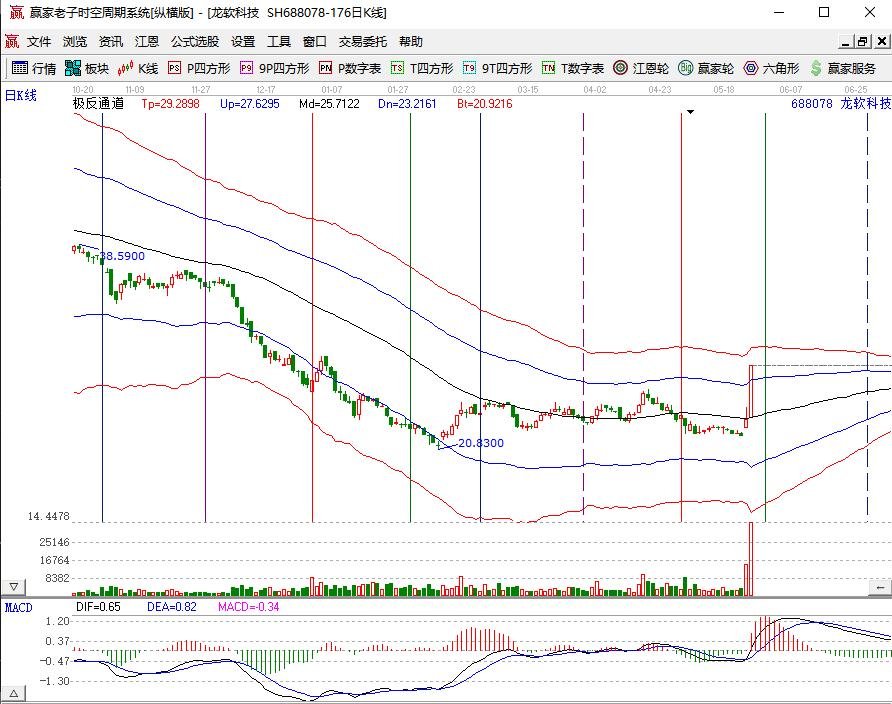Screen dimensions: 892x704
Task: Click the DEA=0.82 readout
Action: [171, 607]
